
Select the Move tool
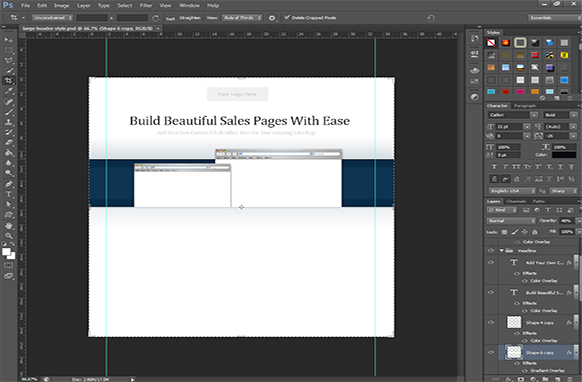click(9, 40)
